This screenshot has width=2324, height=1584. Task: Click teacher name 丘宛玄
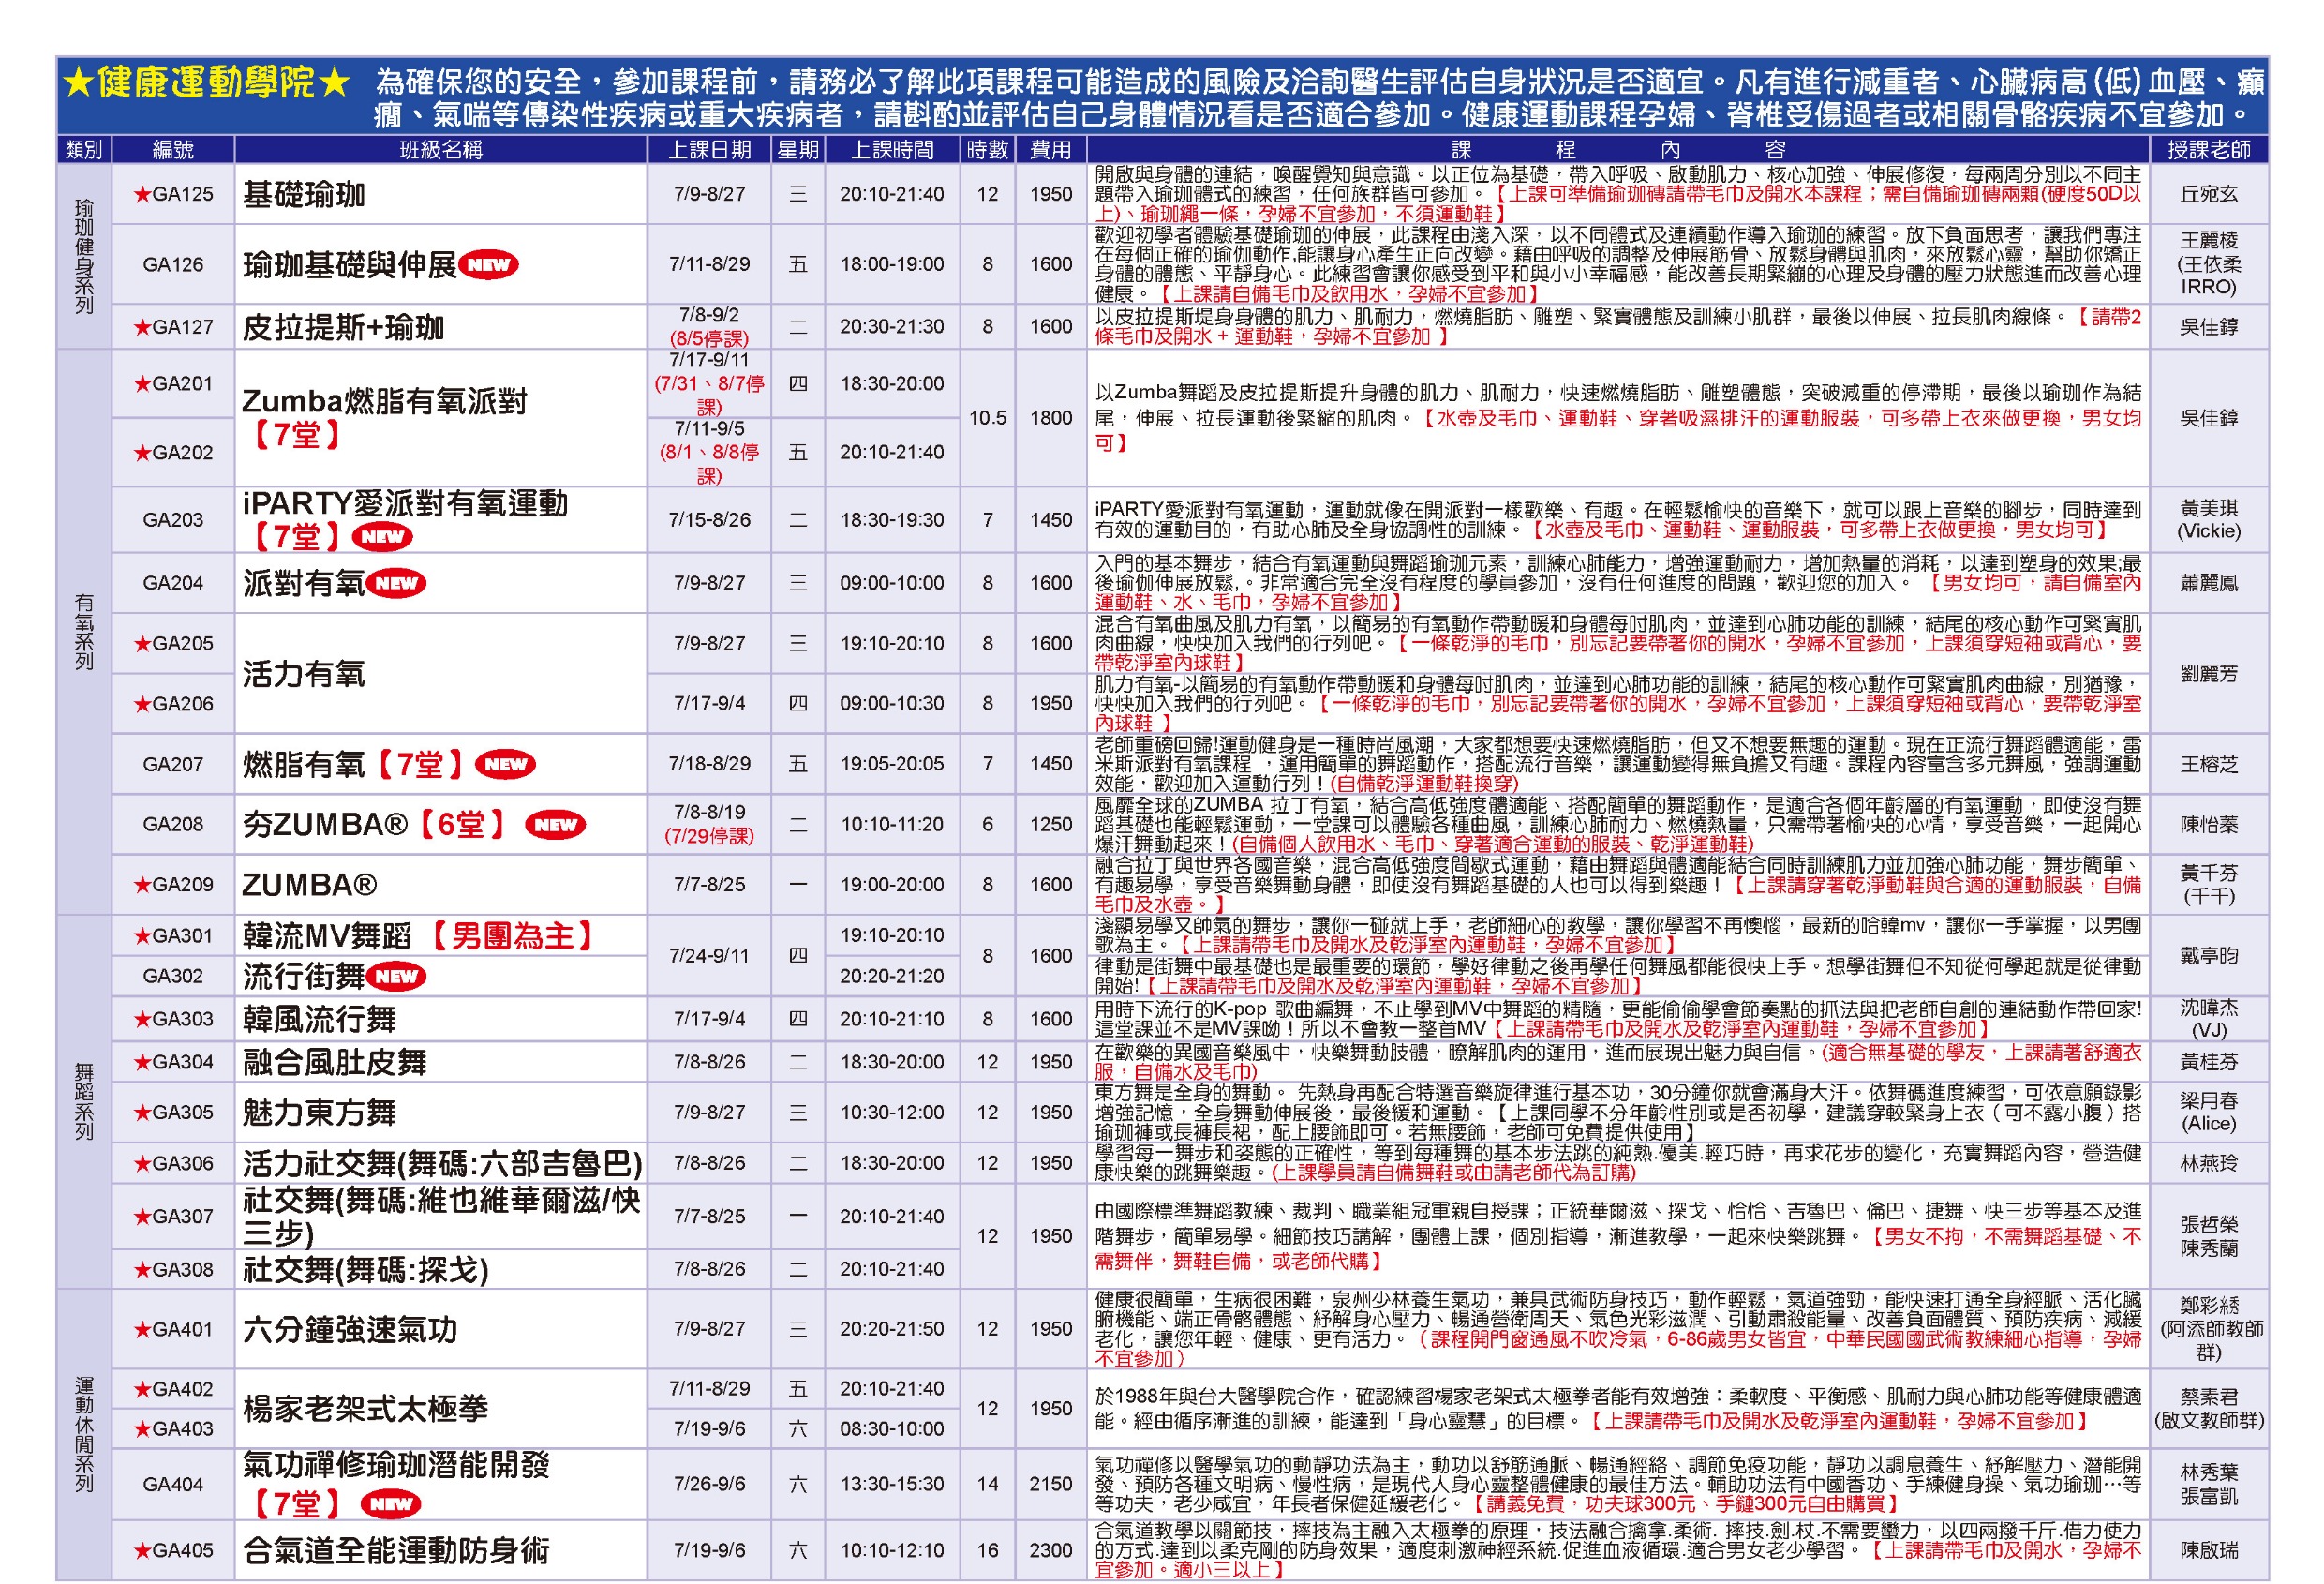[x=2208, y=195]
